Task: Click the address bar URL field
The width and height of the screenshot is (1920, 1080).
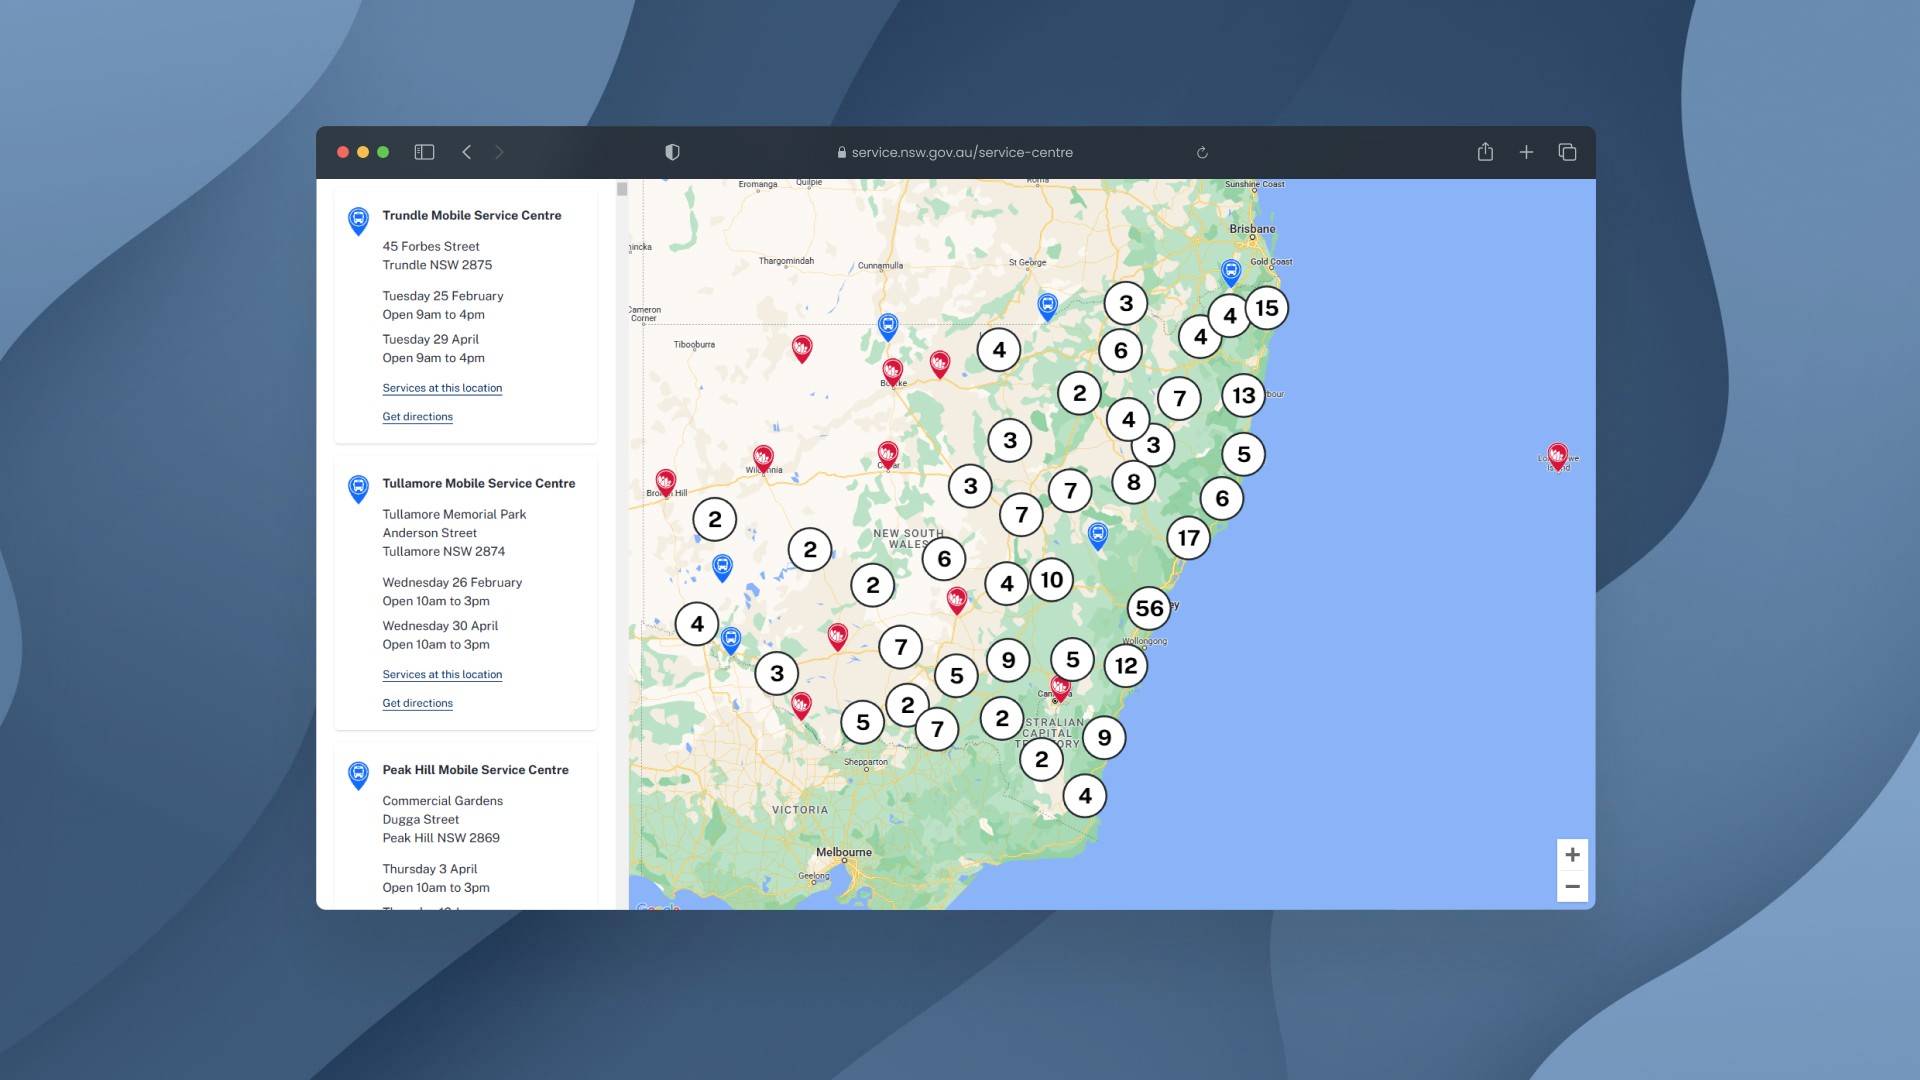Action: (x=960, y=152)
